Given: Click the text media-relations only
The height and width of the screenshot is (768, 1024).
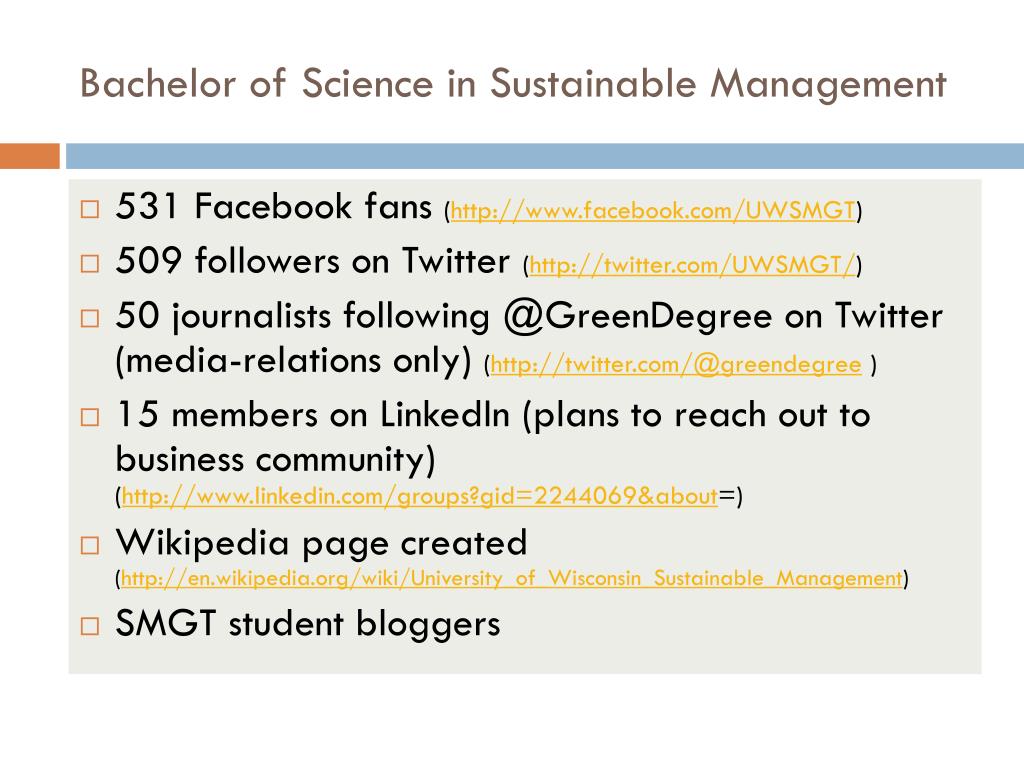Looking at the screenshot, I should pyautogui.click(x=293, y=361).
